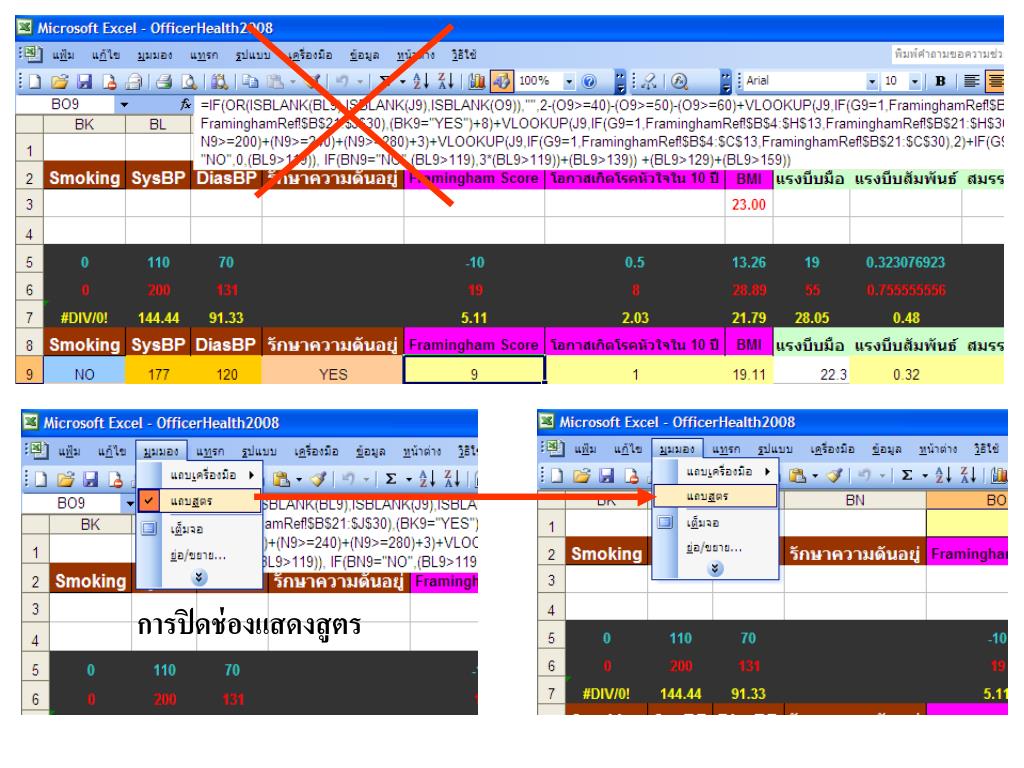
Task: Select YES cell in row 9
Action: pos(333,374)
